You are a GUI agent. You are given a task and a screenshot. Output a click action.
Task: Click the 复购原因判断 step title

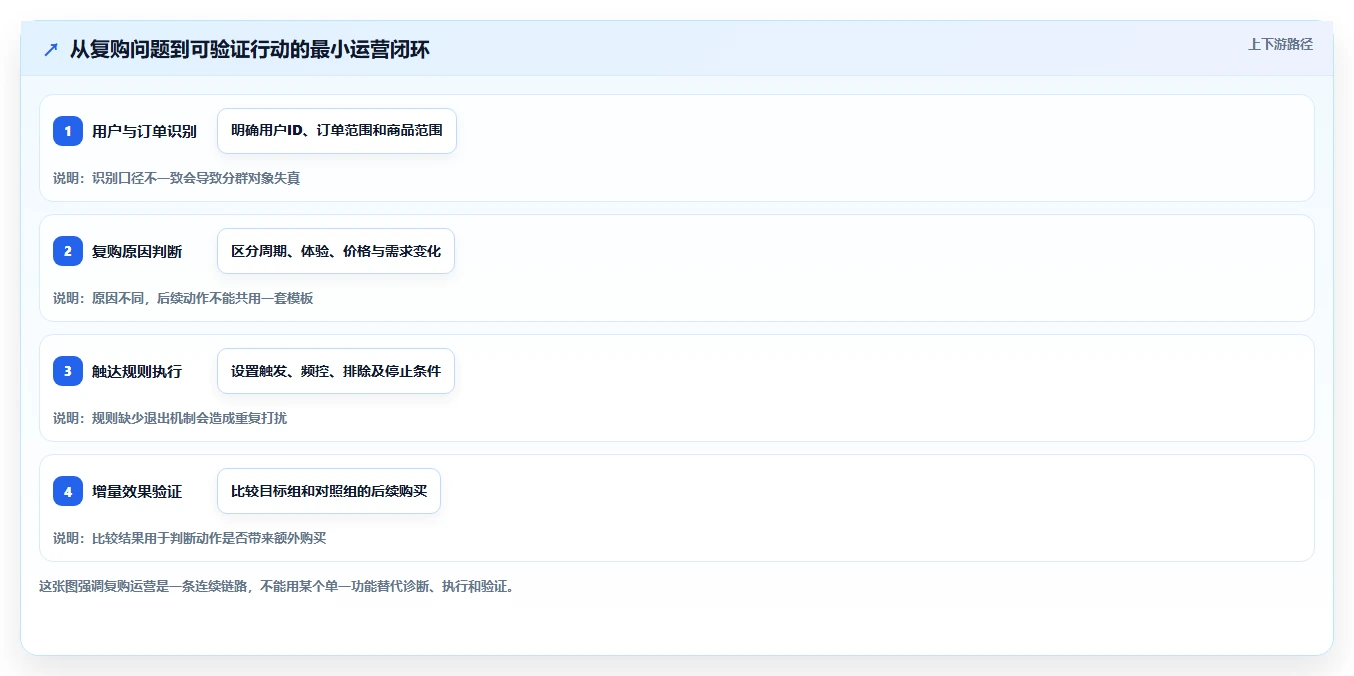click(137, 251)
